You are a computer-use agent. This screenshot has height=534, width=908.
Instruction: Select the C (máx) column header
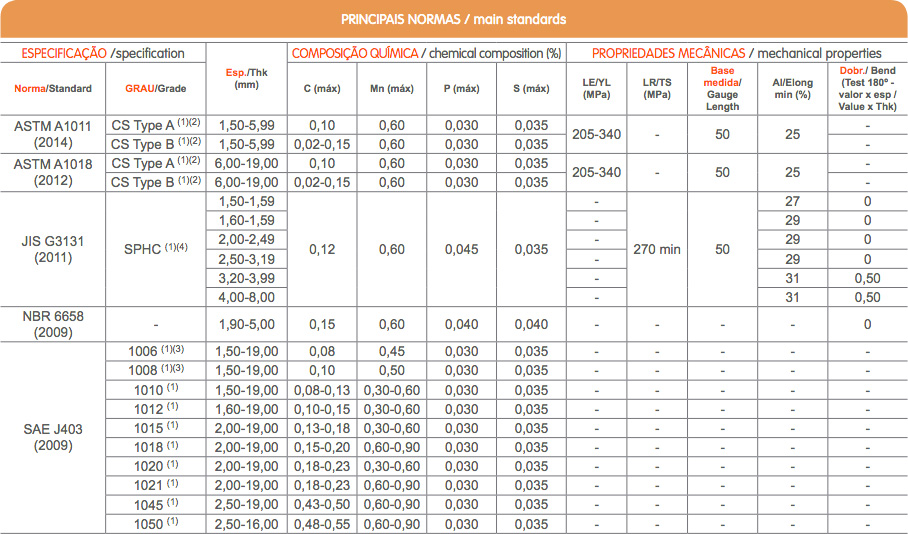322,89
